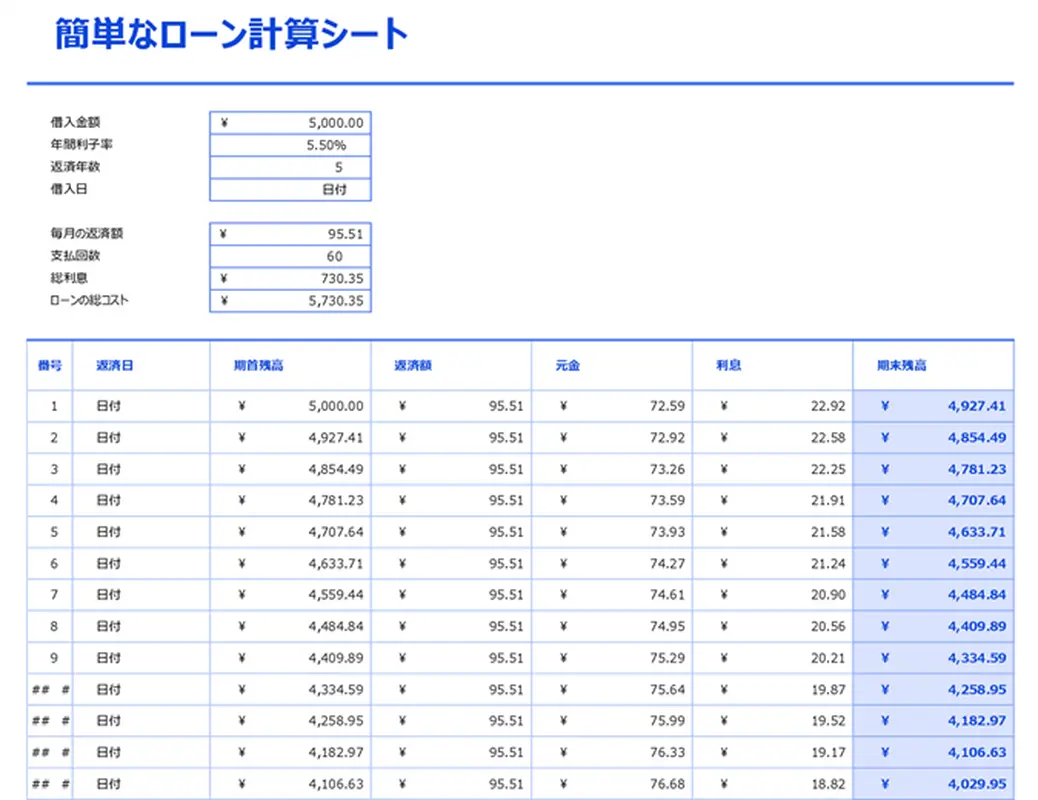
Task: Click the 総利息 cell showing 730.35
Action: 290,278
